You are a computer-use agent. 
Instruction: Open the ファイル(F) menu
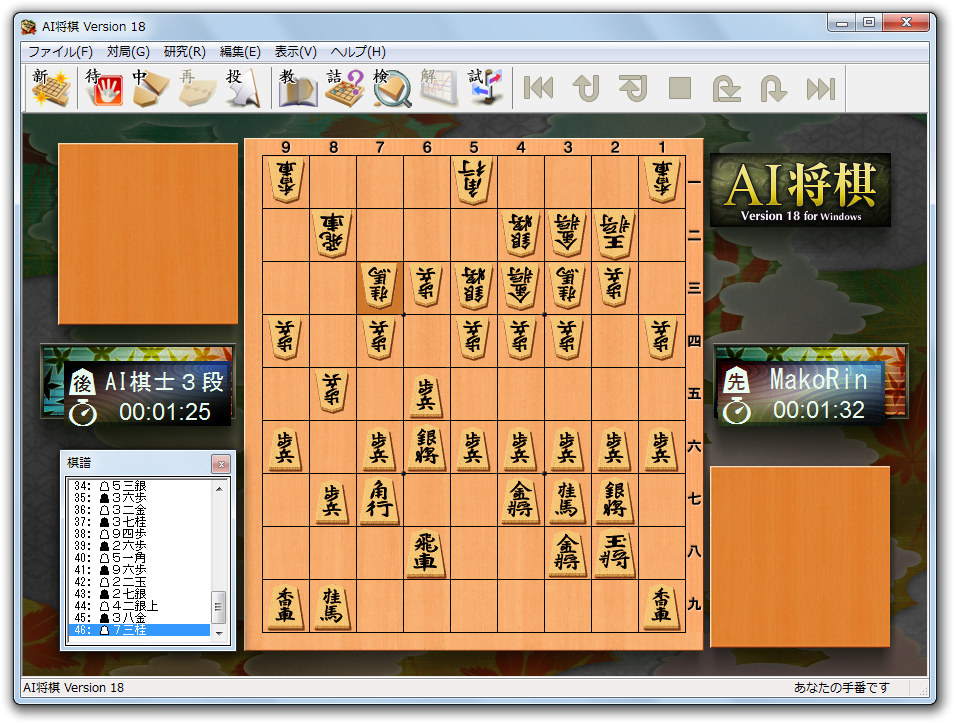(x=60, y=52)
